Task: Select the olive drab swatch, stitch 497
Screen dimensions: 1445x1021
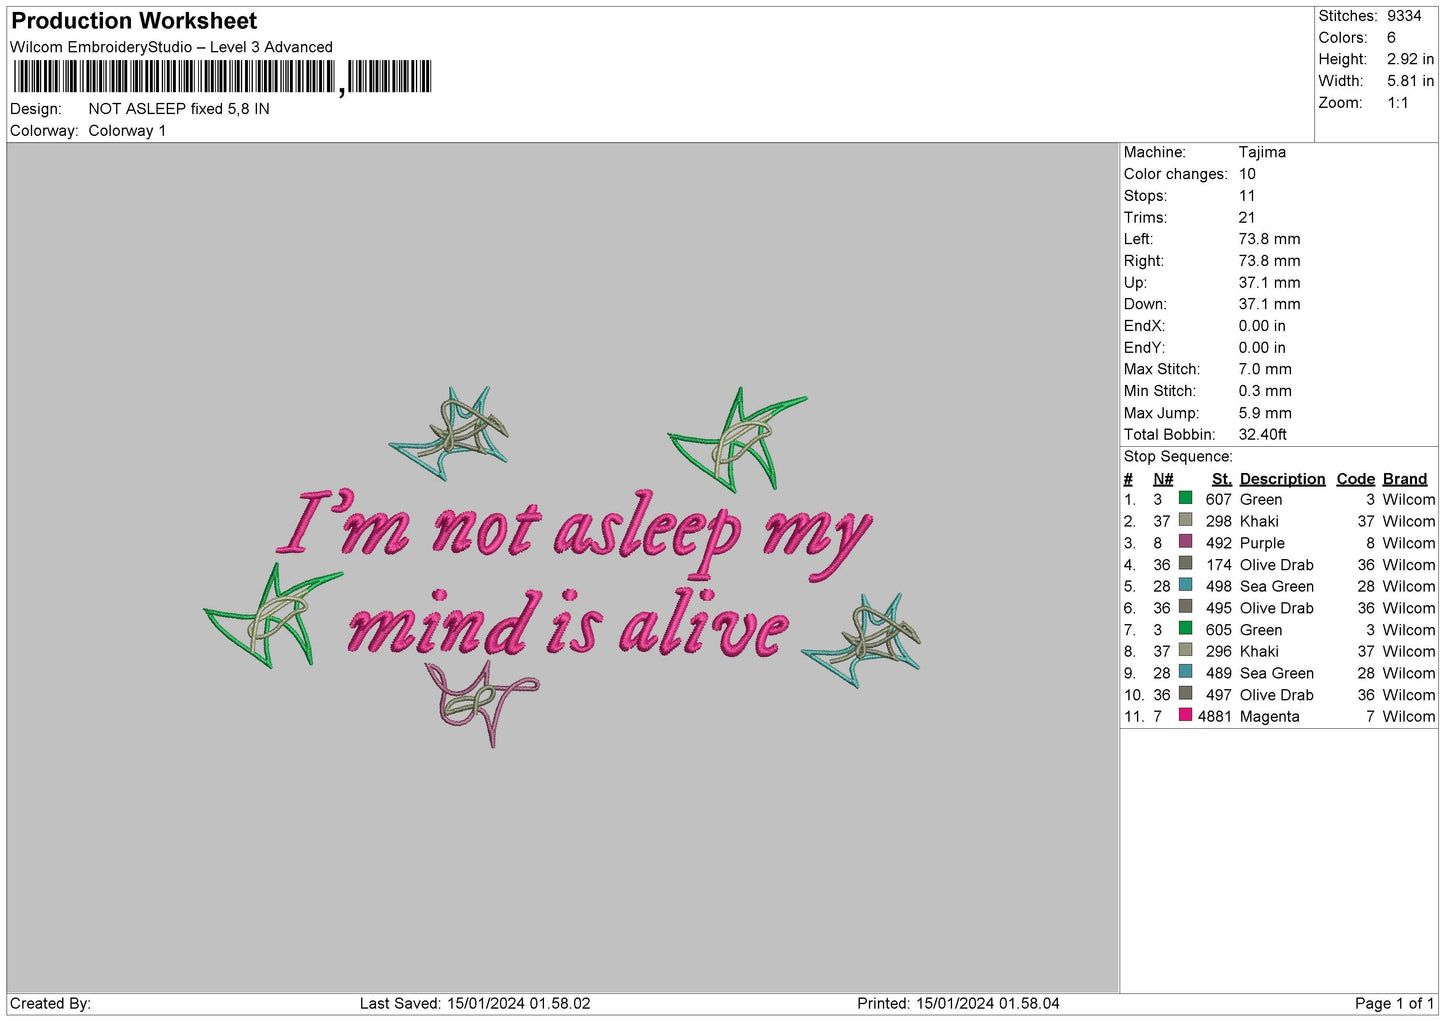Action: tap(1185, 694)
